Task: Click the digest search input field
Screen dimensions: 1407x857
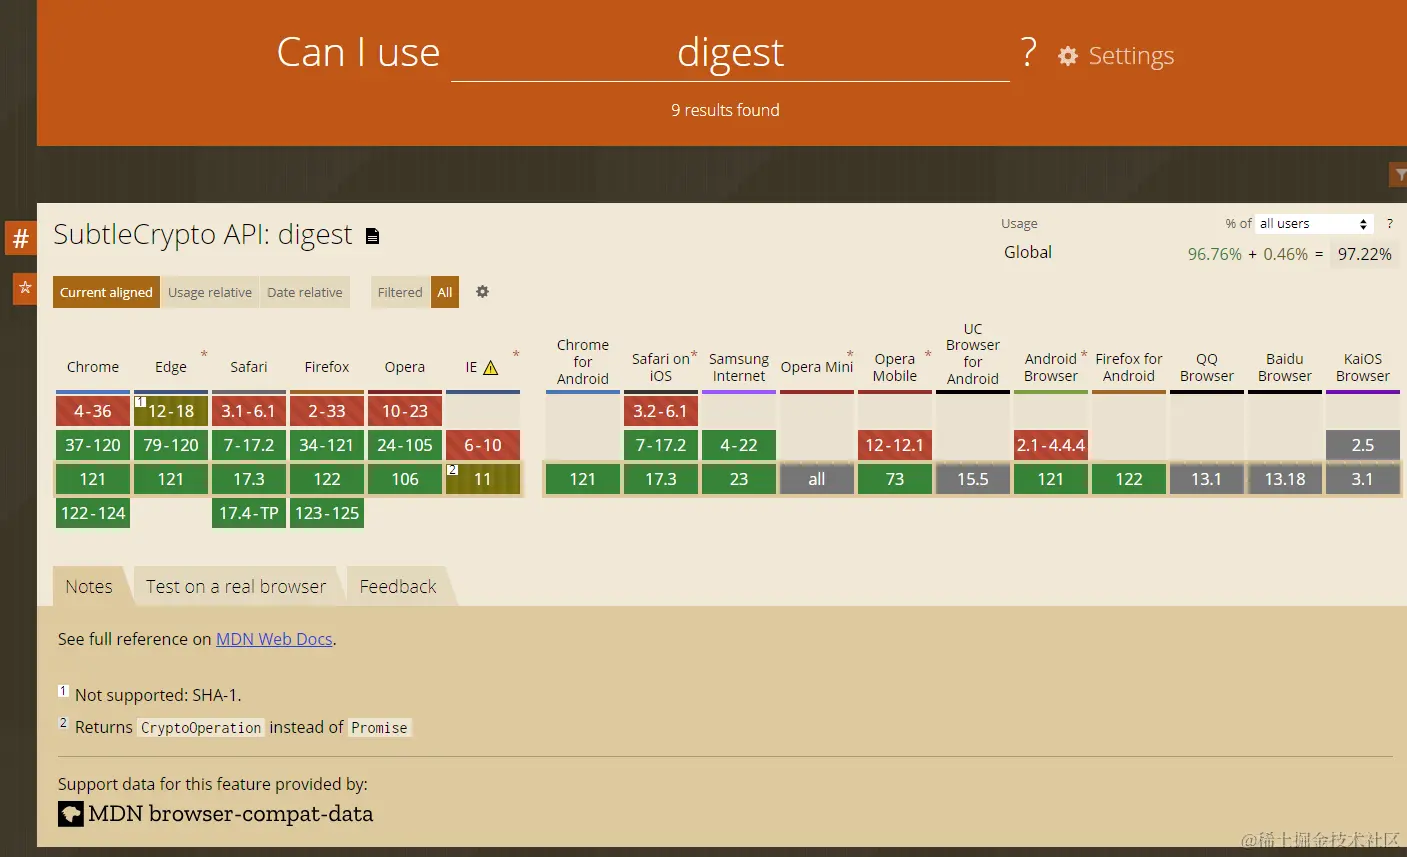Action: coord(730,53)
